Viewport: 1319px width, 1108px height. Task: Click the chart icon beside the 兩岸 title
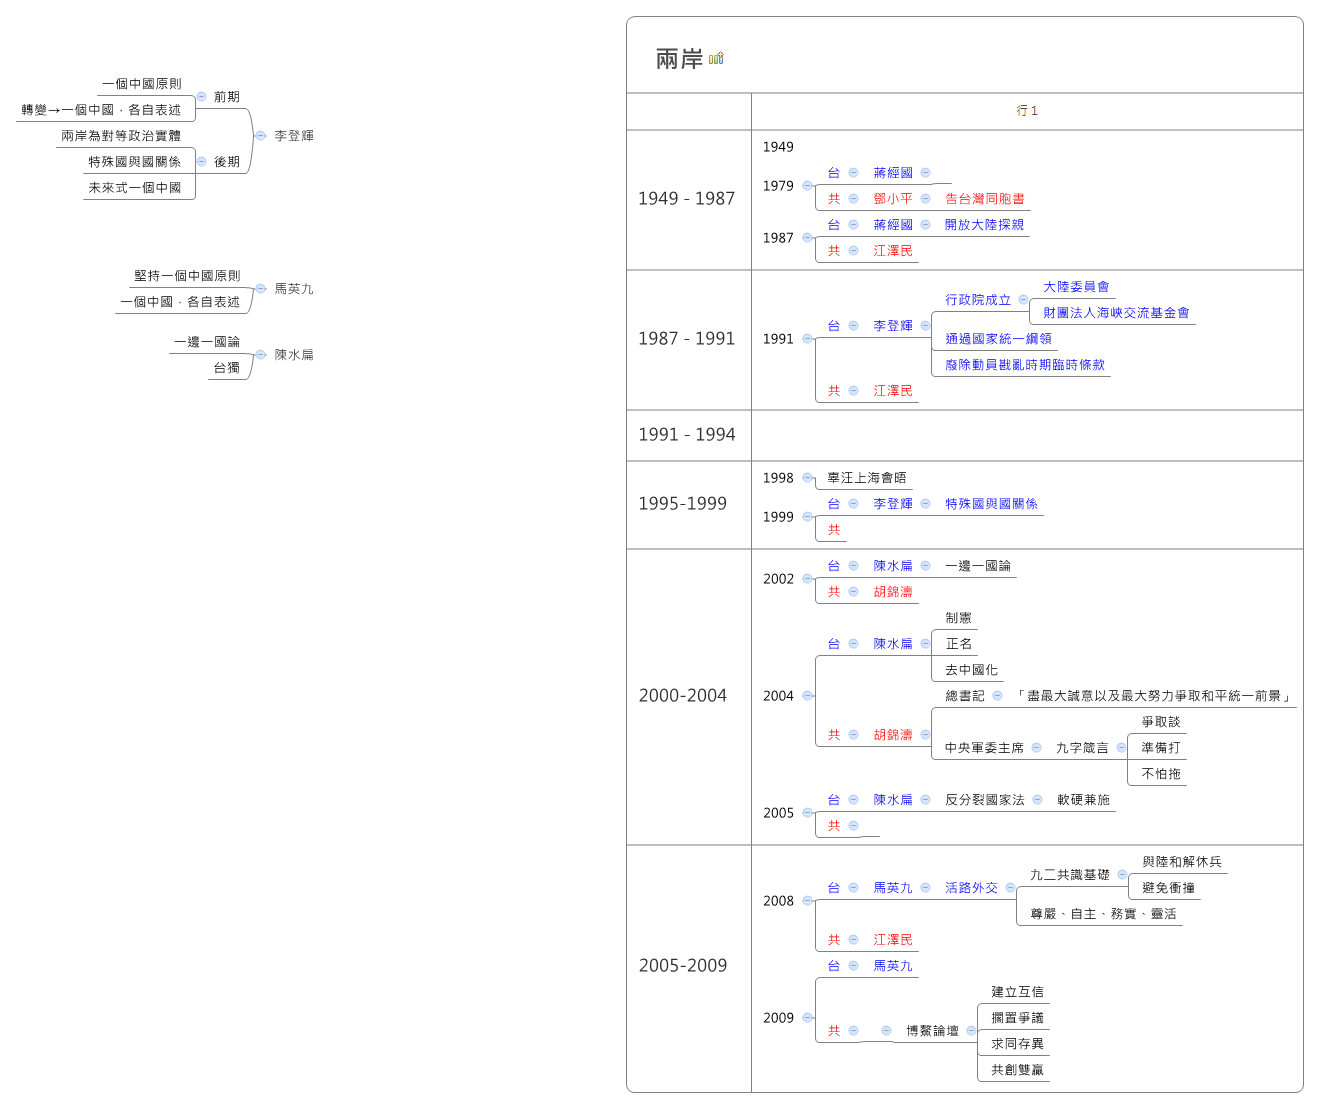pos(714,58)
